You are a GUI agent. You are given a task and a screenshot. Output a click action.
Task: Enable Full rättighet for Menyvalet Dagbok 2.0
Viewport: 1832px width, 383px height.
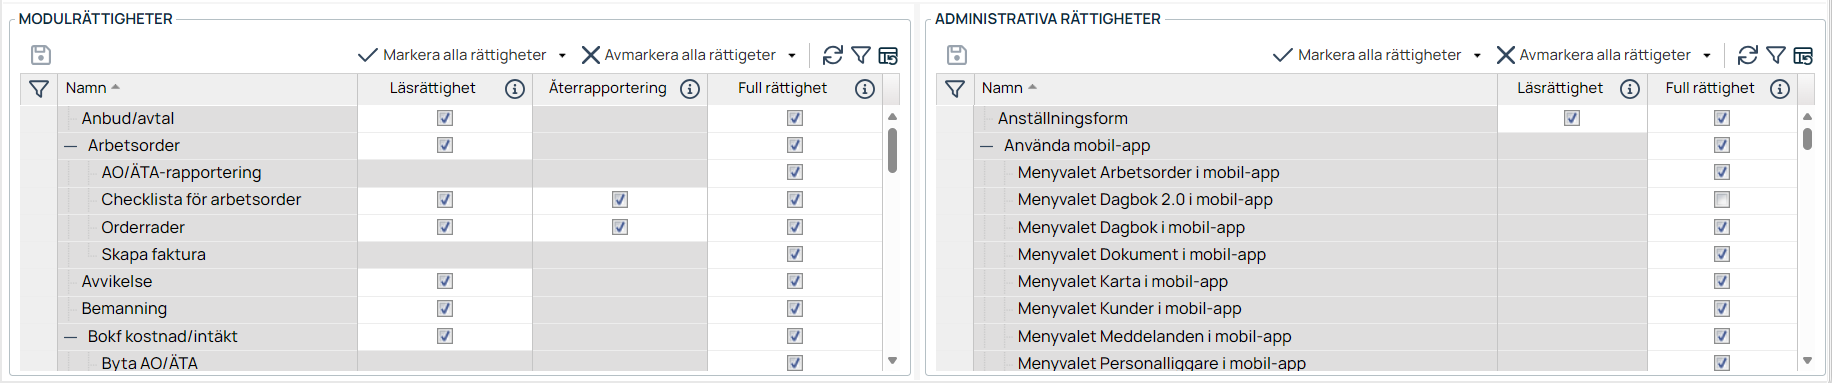[x=1721, y=200]
